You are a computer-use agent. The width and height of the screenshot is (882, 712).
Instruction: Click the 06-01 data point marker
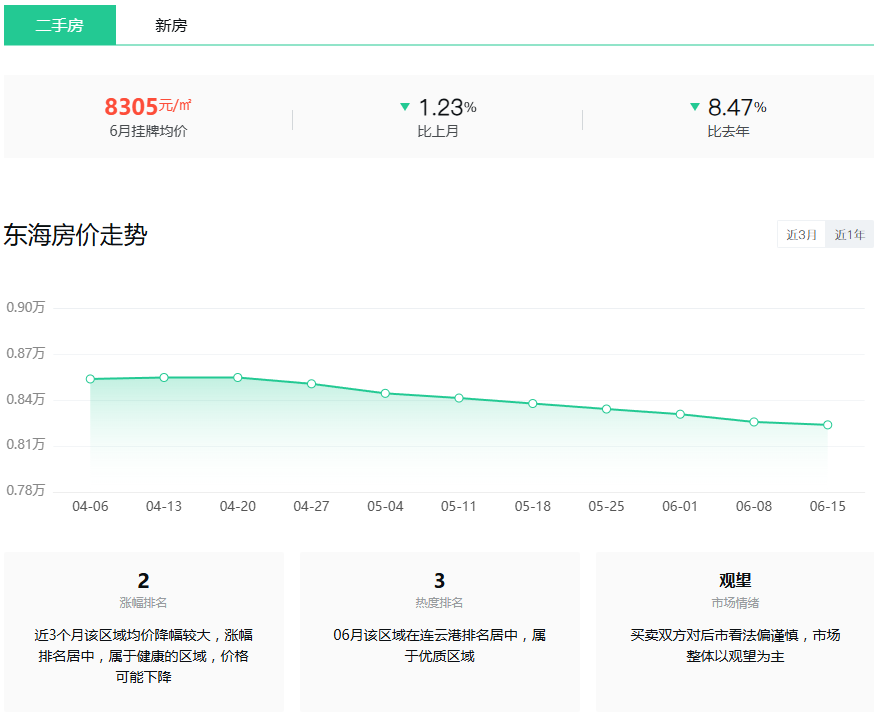pyautogui.click(x=680, y=414)
